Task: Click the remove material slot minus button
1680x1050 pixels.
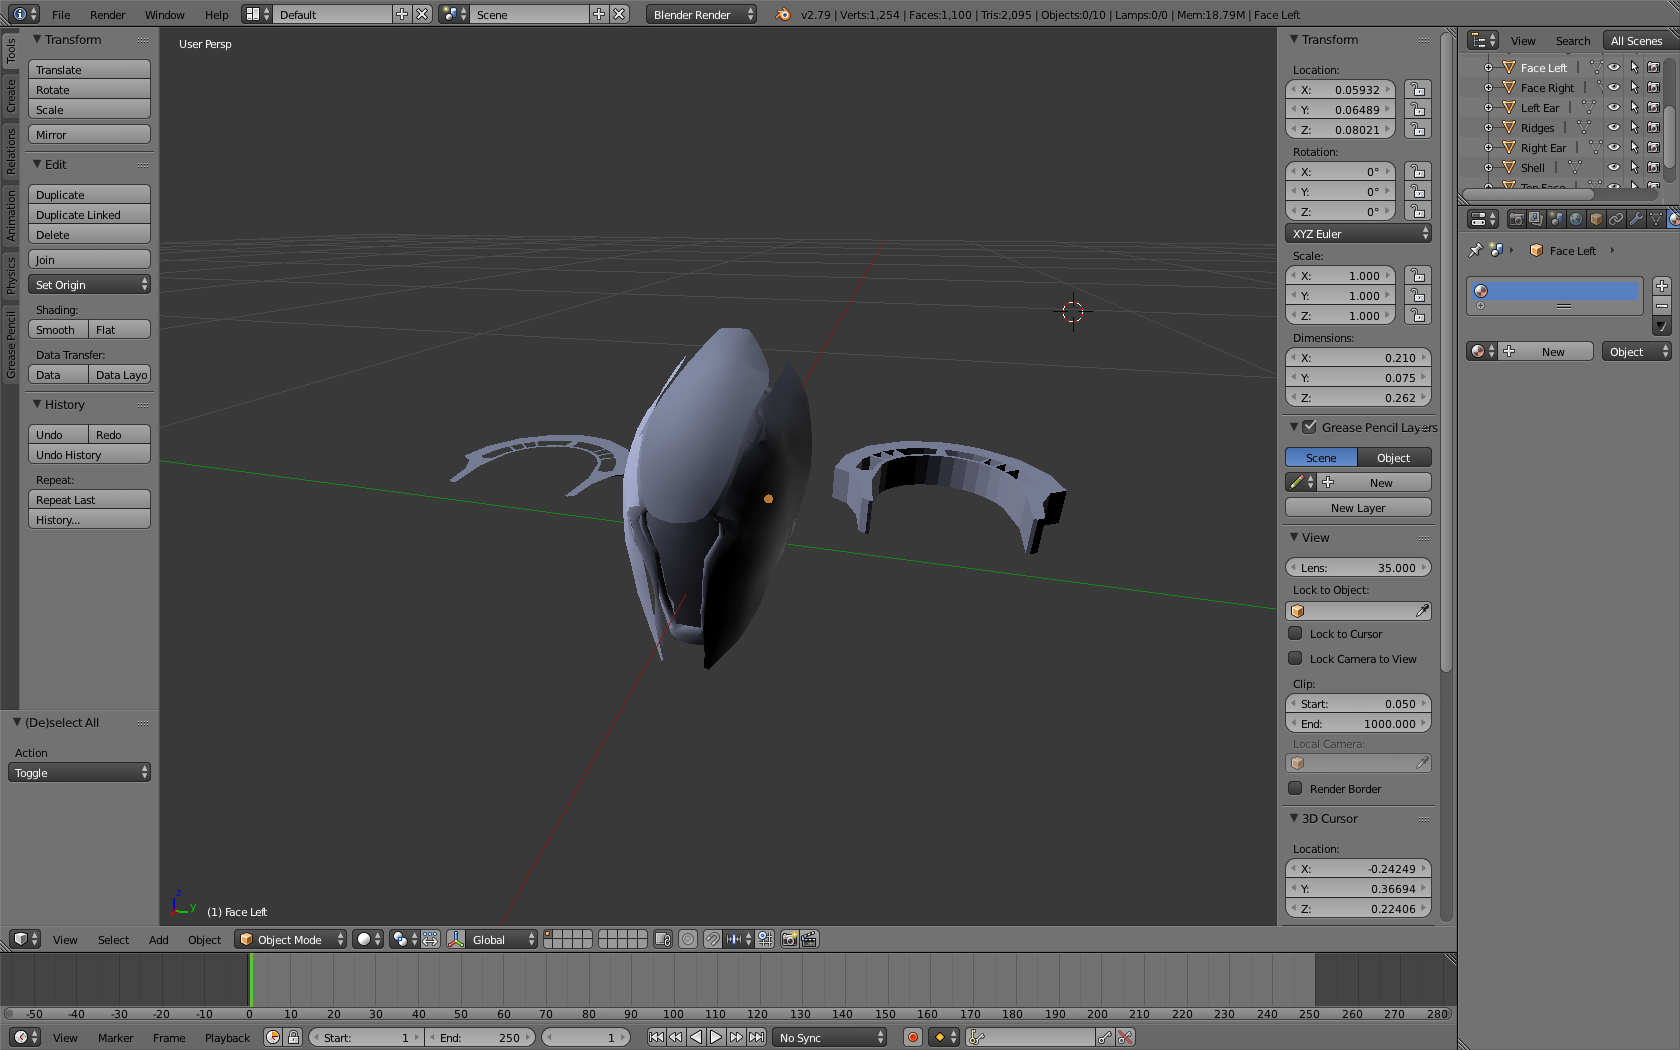Action: pyautogui.click(x=1662, y=306)
